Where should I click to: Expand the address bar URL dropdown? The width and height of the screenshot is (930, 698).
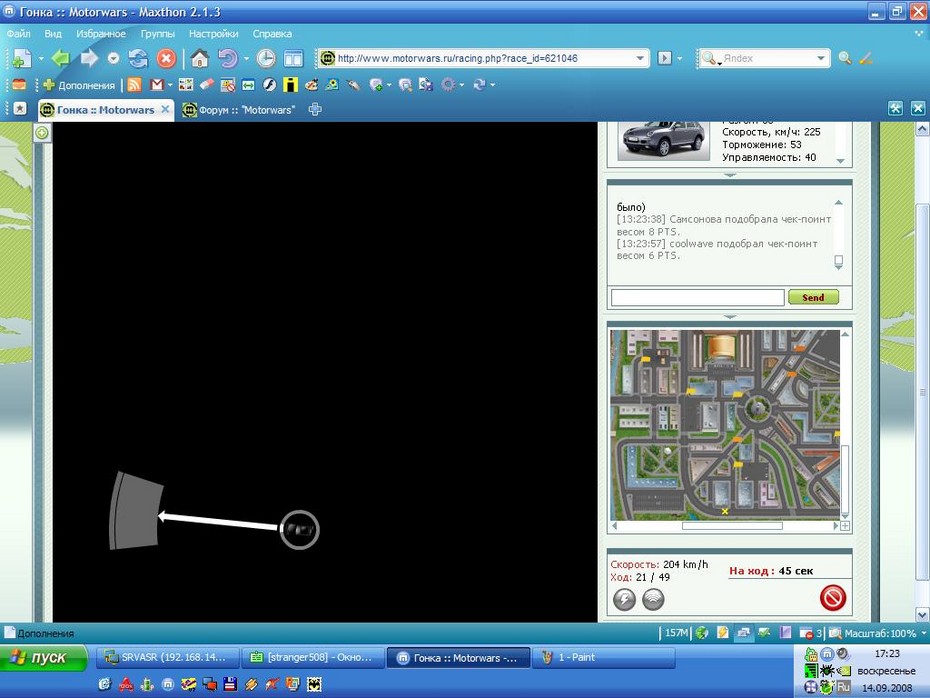coord(640,58)
